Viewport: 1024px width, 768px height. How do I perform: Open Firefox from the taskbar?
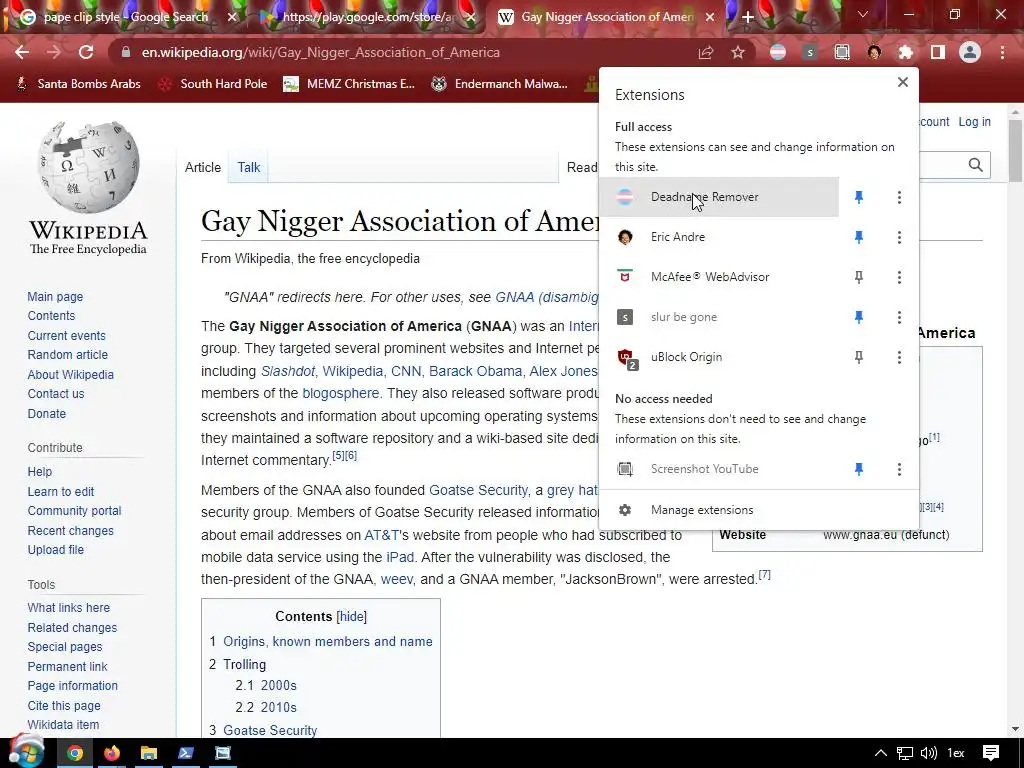112,753
